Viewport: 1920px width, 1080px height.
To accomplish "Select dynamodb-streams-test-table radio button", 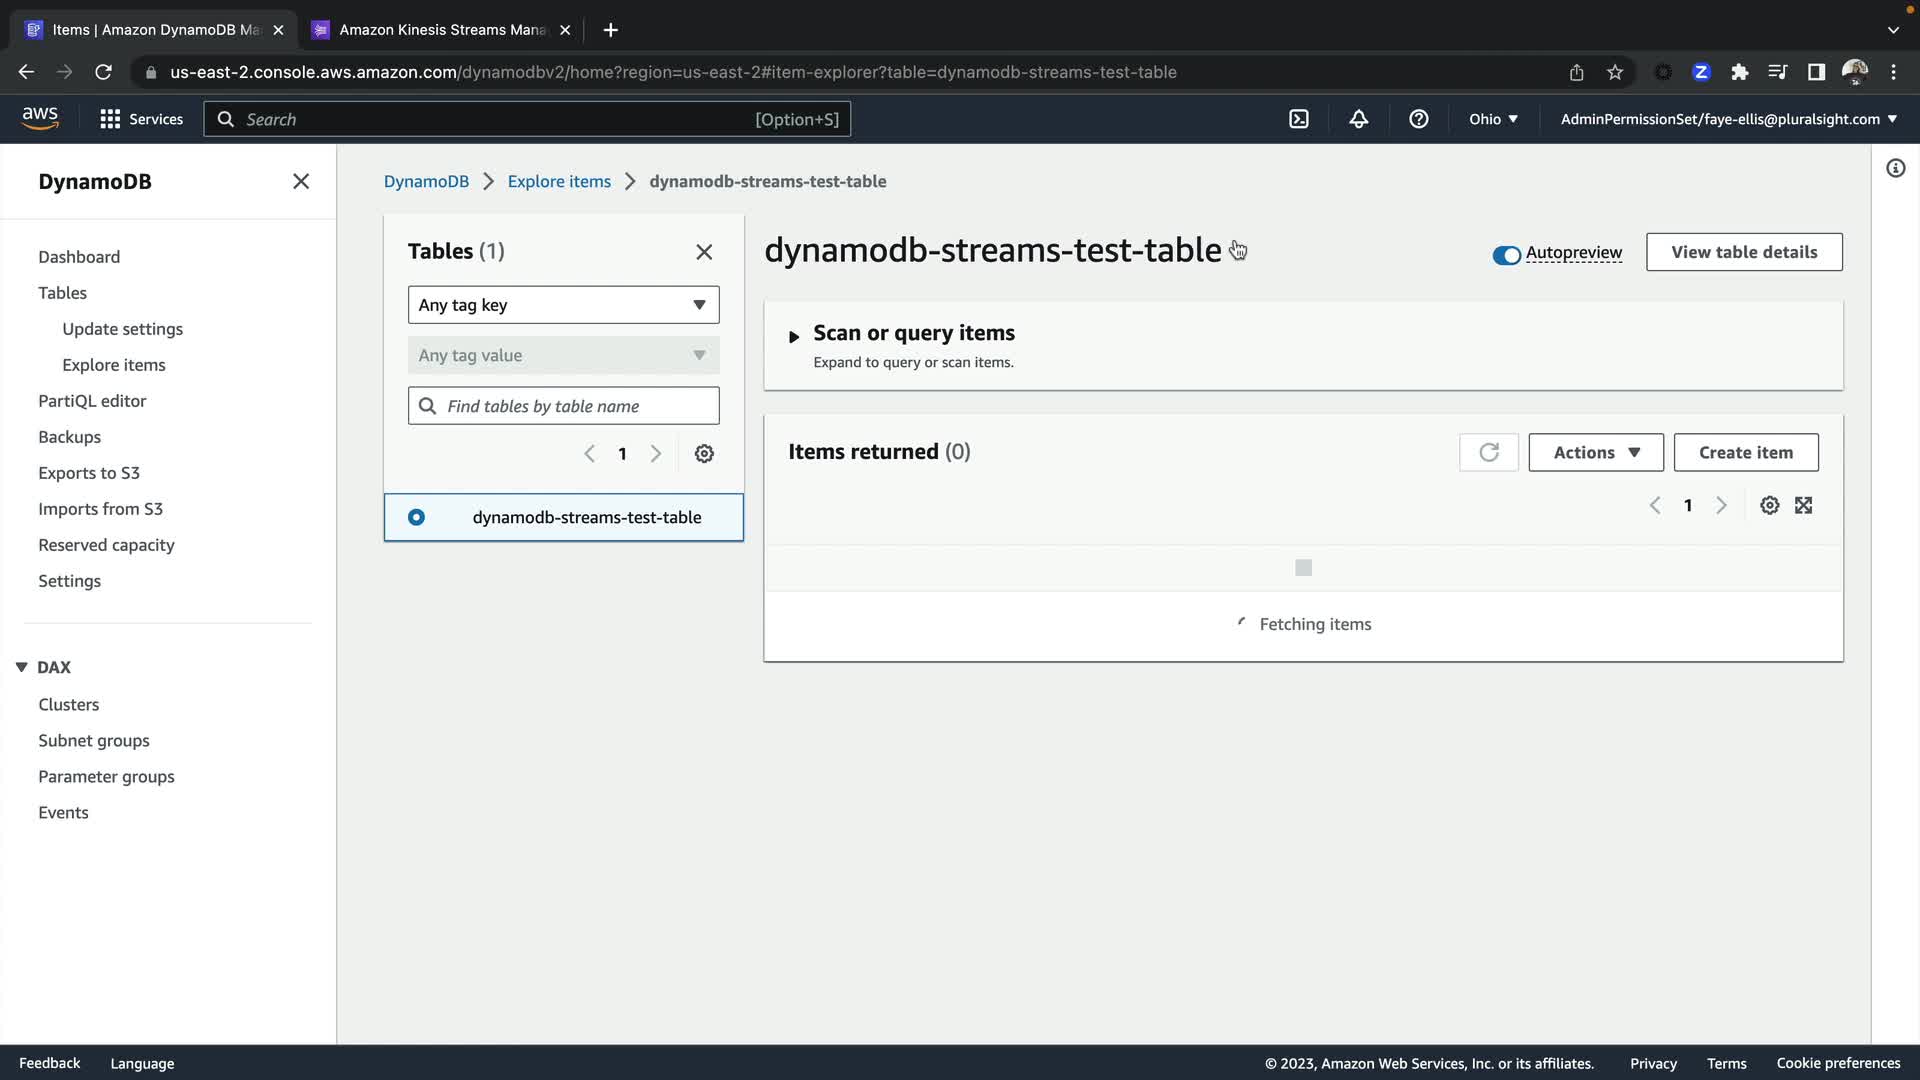I will click(x=416, y=518).
